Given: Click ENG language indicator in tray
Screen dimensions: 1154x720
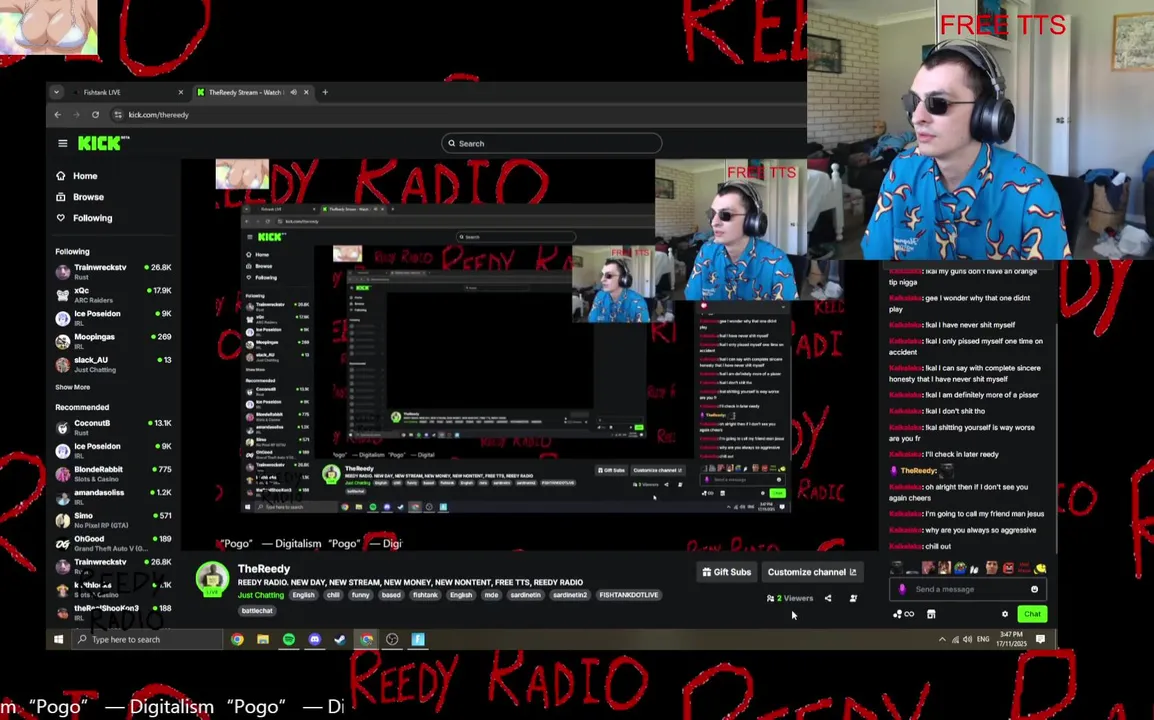Looking at the screenshot, I should coord(983,639).
